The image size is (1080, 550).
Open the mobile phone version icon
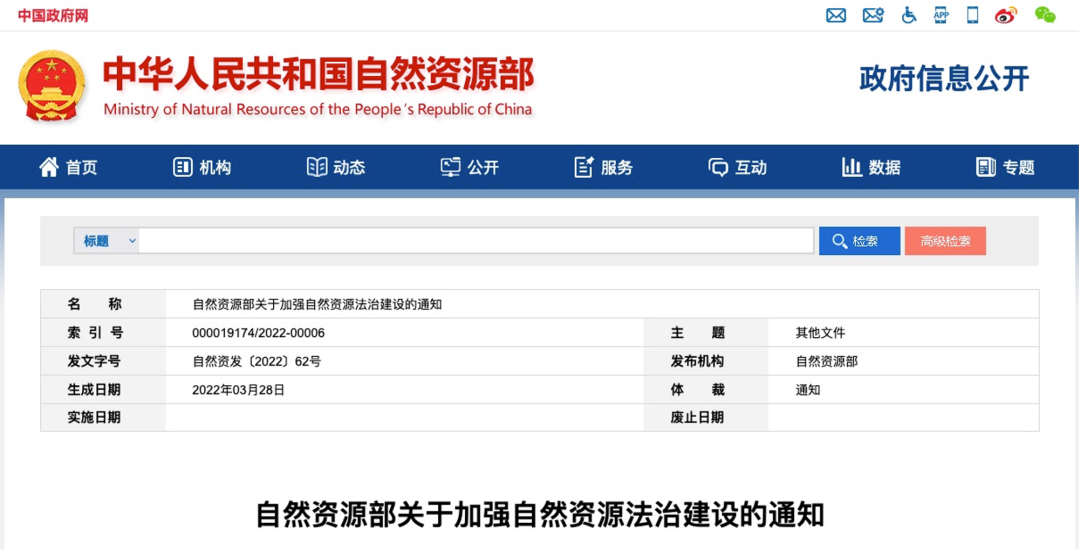tap(973, 15)
